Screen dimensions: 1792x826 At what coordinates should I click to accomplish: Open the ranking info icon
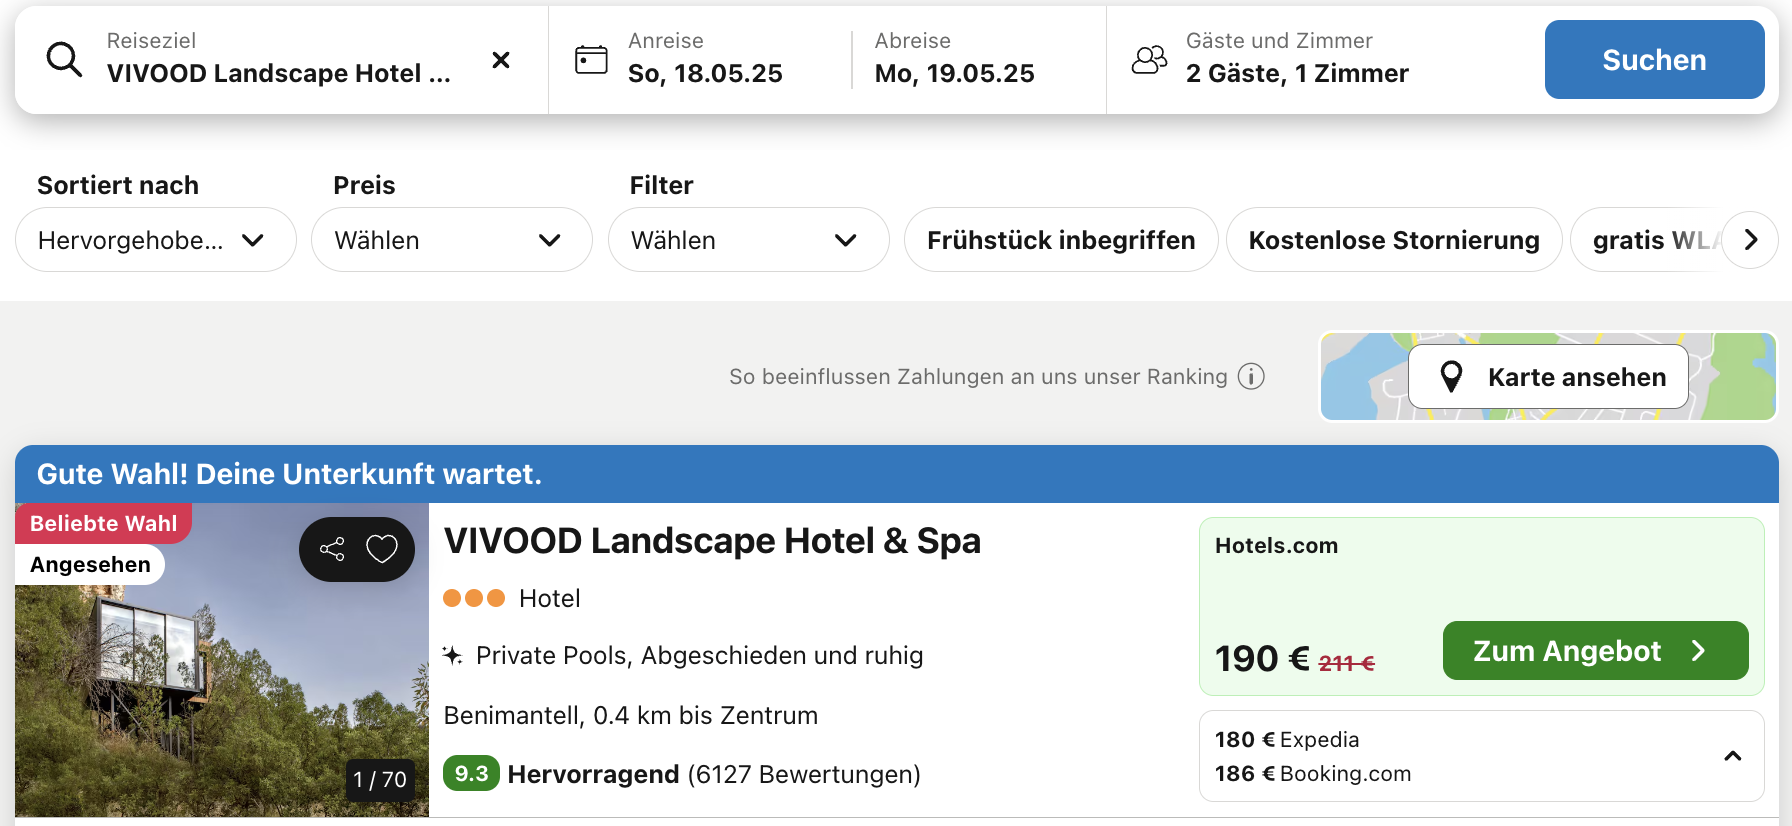pyautogui.click(x=1251, y=377)
